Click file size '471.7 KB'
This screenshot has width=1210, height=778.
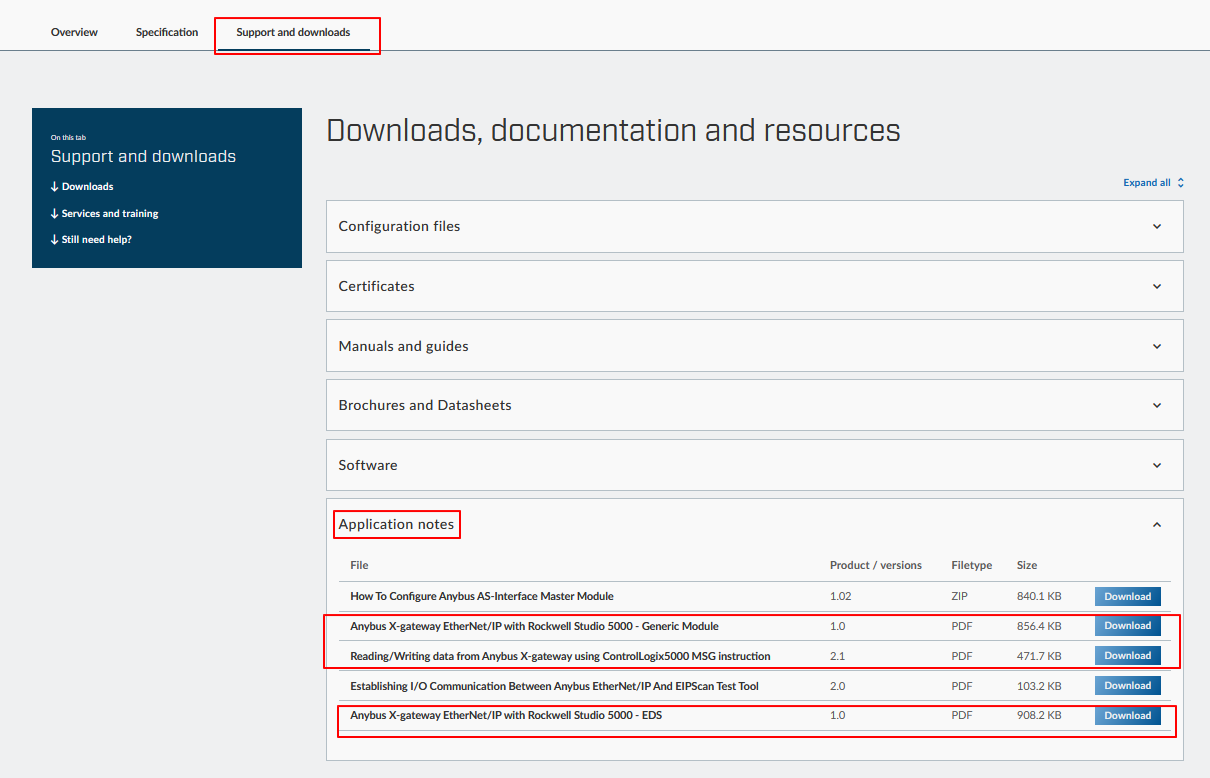pyautogui.click(x=1039, y=656)
